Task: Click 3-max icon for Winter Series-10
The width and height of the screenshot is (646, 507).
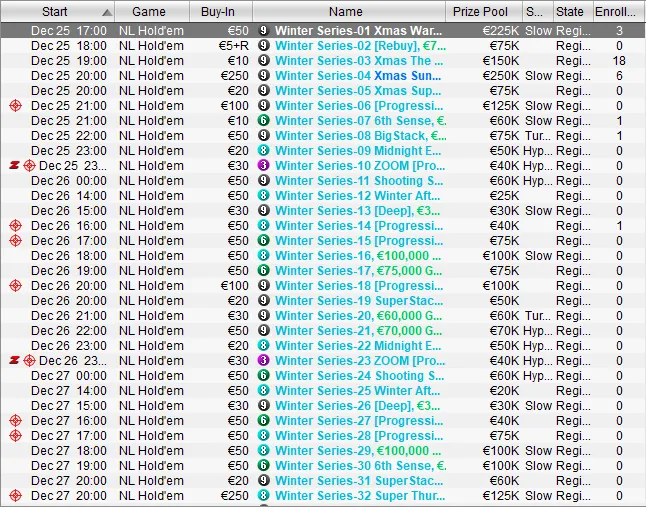Action: tap(264, 166)
